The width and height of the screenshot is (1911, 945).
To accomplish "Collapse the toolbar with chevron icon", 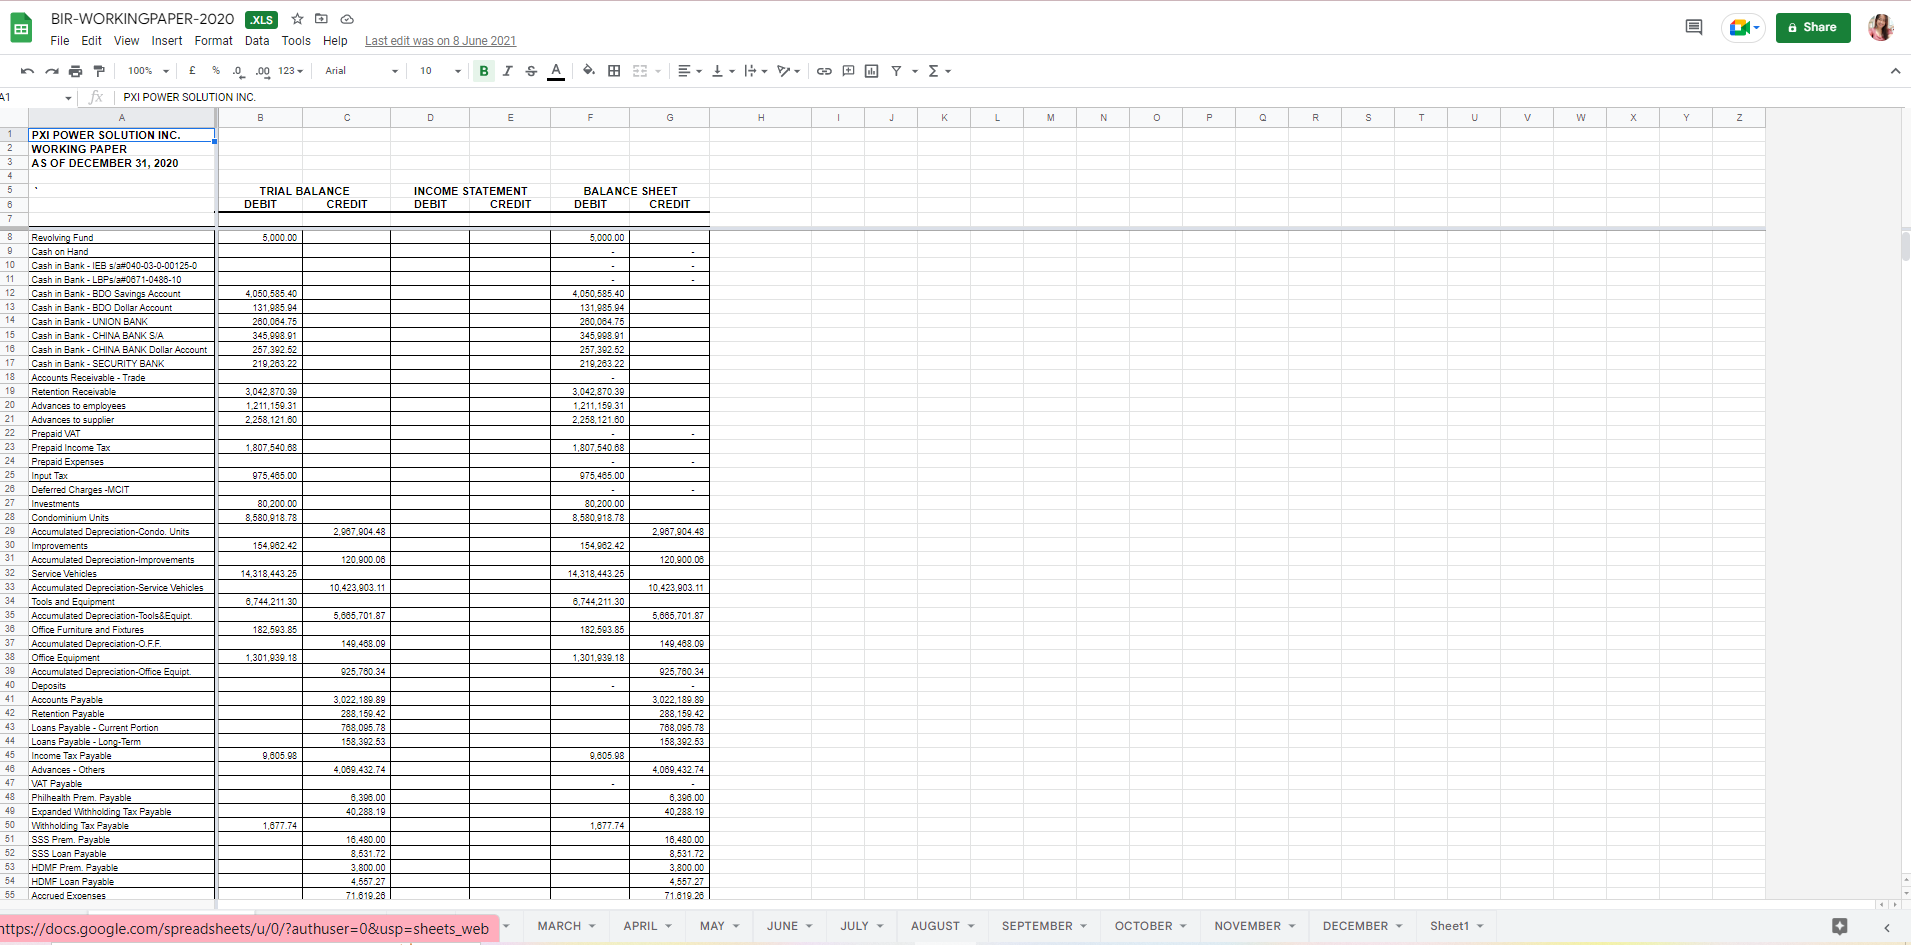I will pos(1895,71).
